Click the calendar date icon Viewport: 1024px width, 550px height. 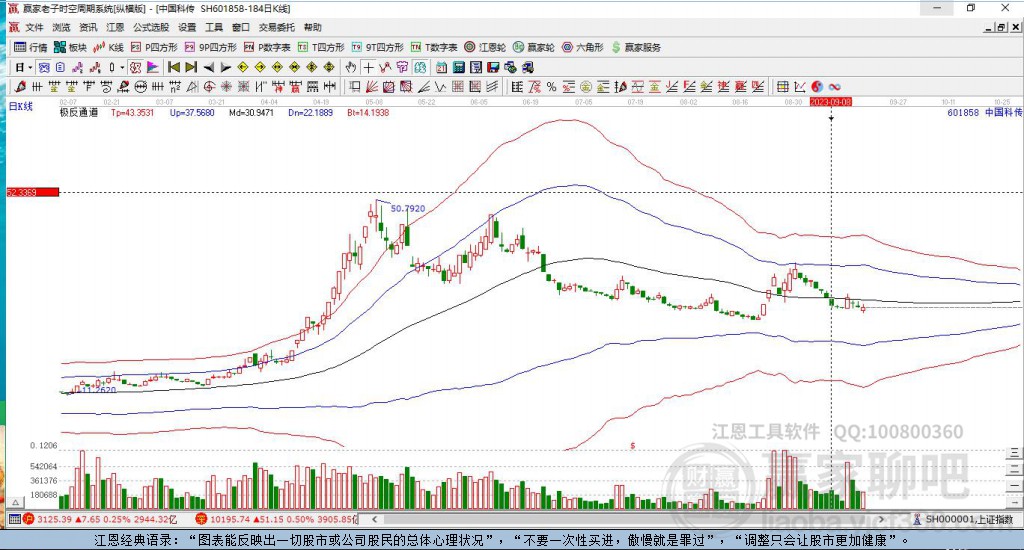(x=441, y=67)
